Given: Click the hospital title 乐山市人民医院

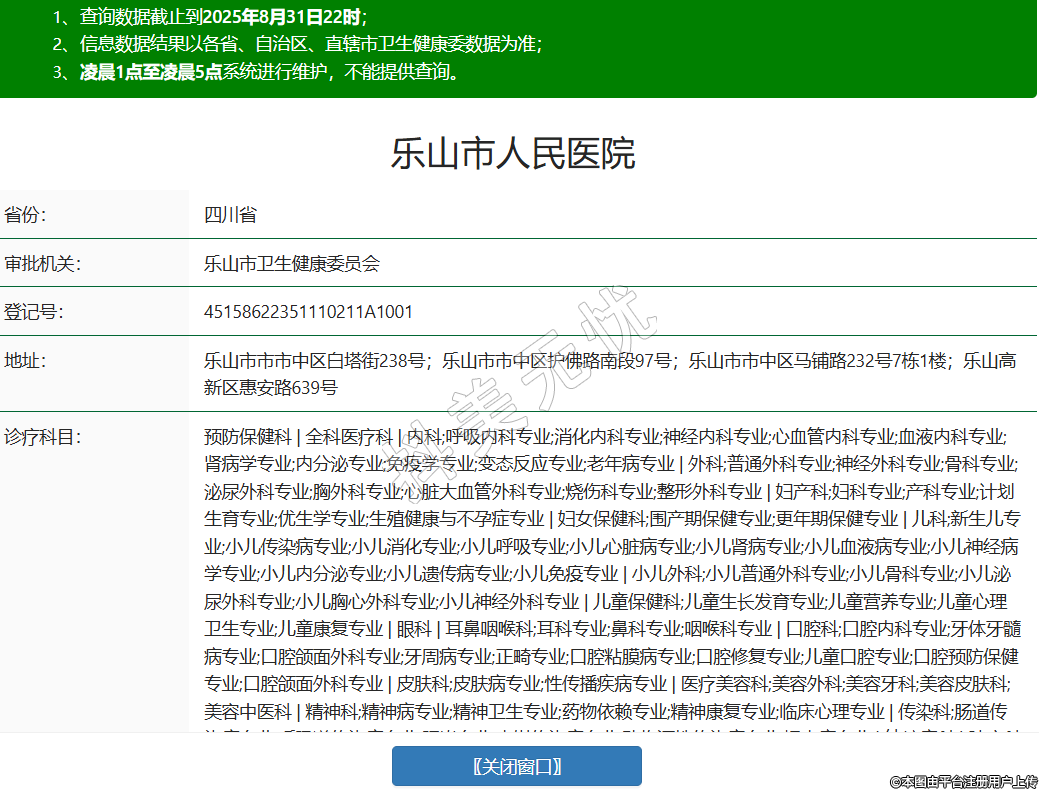Looking at the screenshot, I should click(x=512, y=154).
